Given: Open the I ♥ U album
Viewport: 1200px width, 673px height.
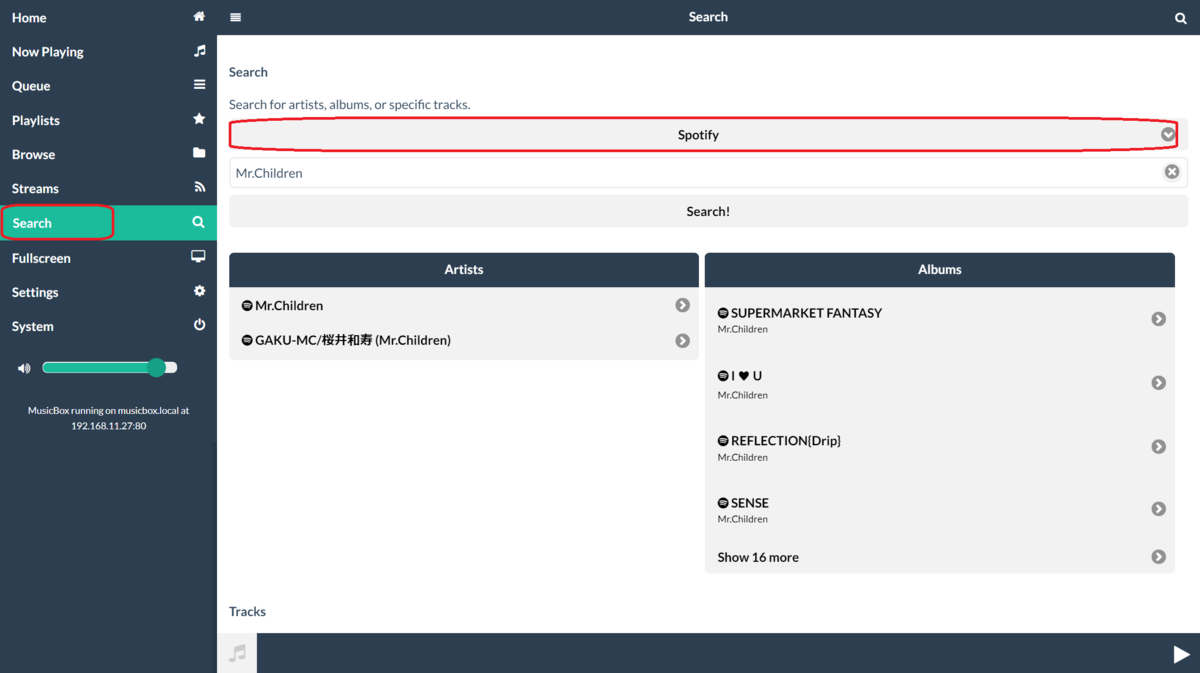Looking at the screenshot, I should coord(939,383).
